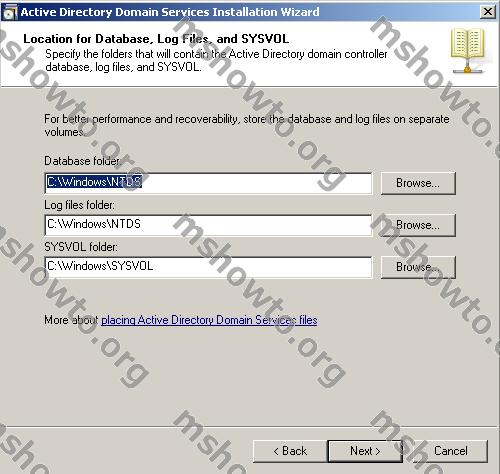Screen dimensions: 500x474
Task: Click the open book directory icon
Action: pos(467,51)
